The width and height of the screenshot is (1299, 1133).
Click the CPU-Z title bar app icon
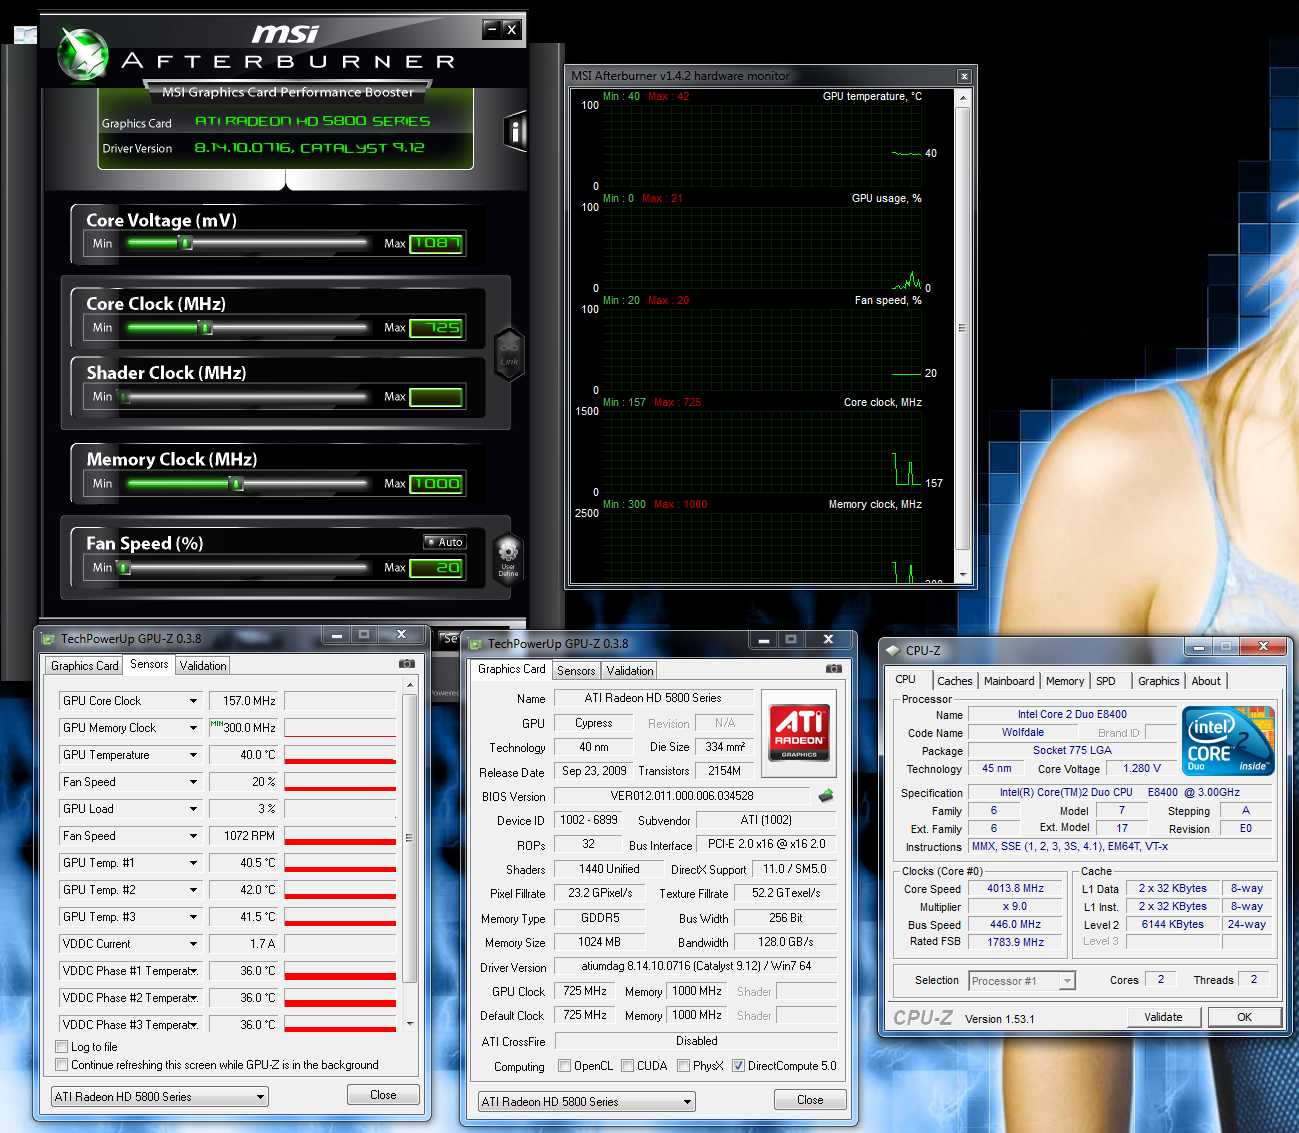point(893,650)
